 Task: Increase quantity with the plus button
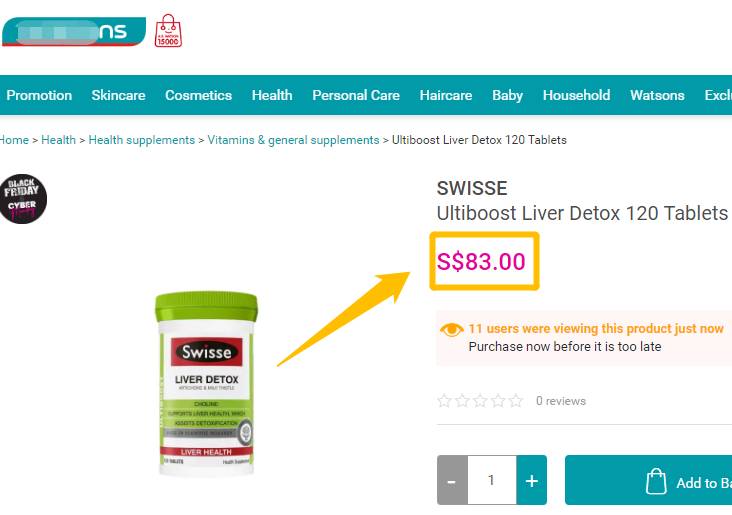coord(532,480)
